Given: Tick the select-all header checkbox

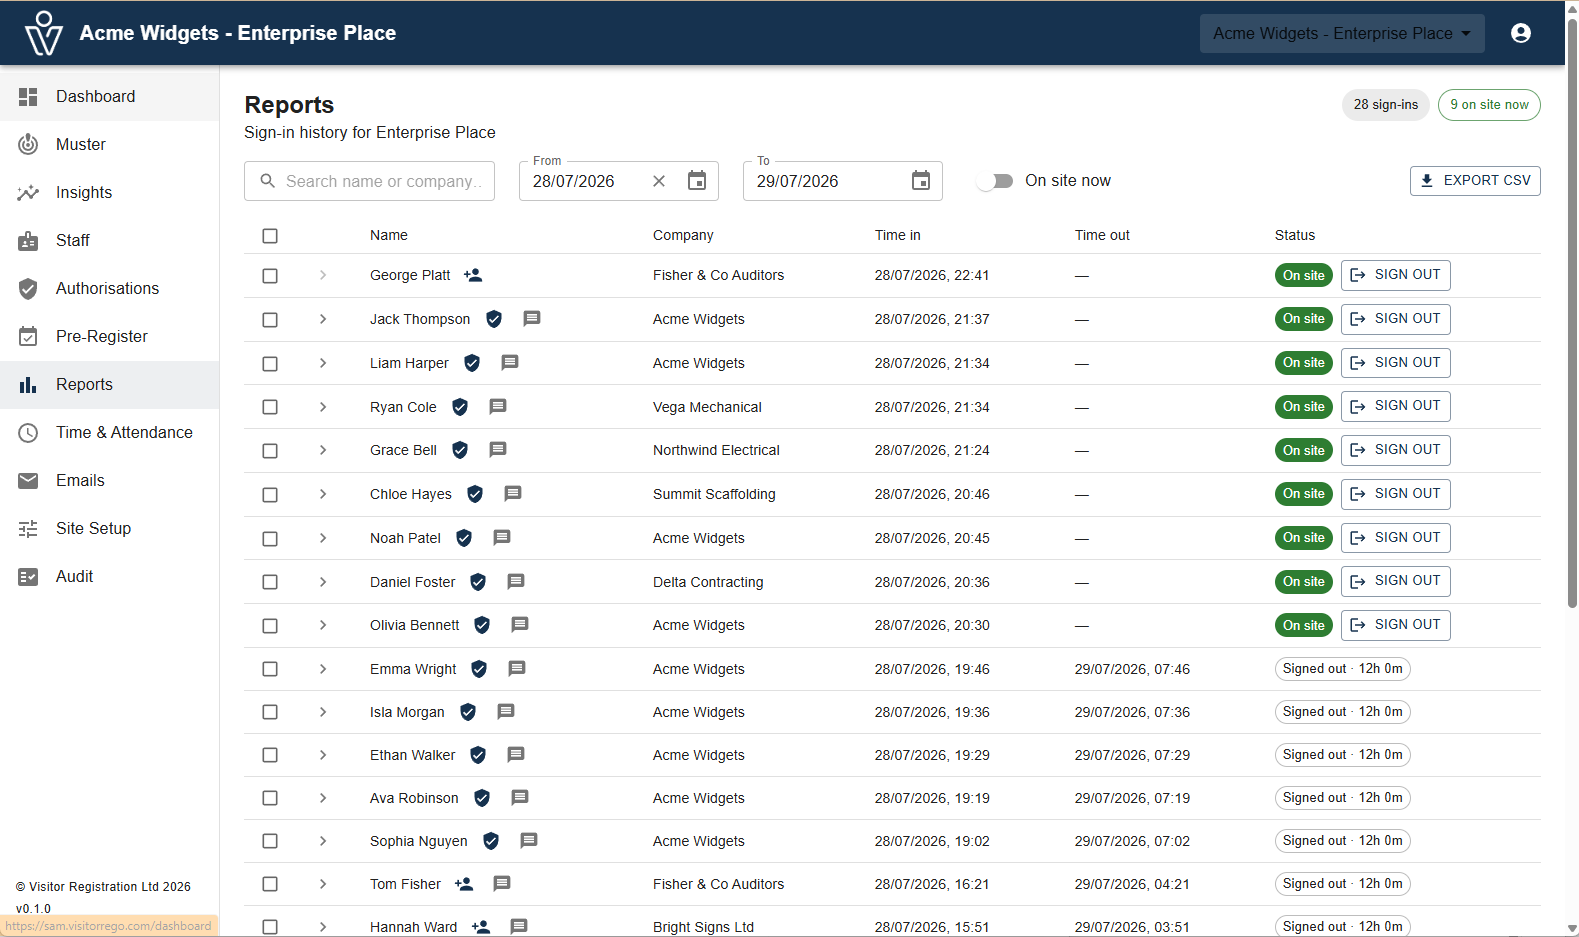Looking at the screenshot, I should (270, 236).
